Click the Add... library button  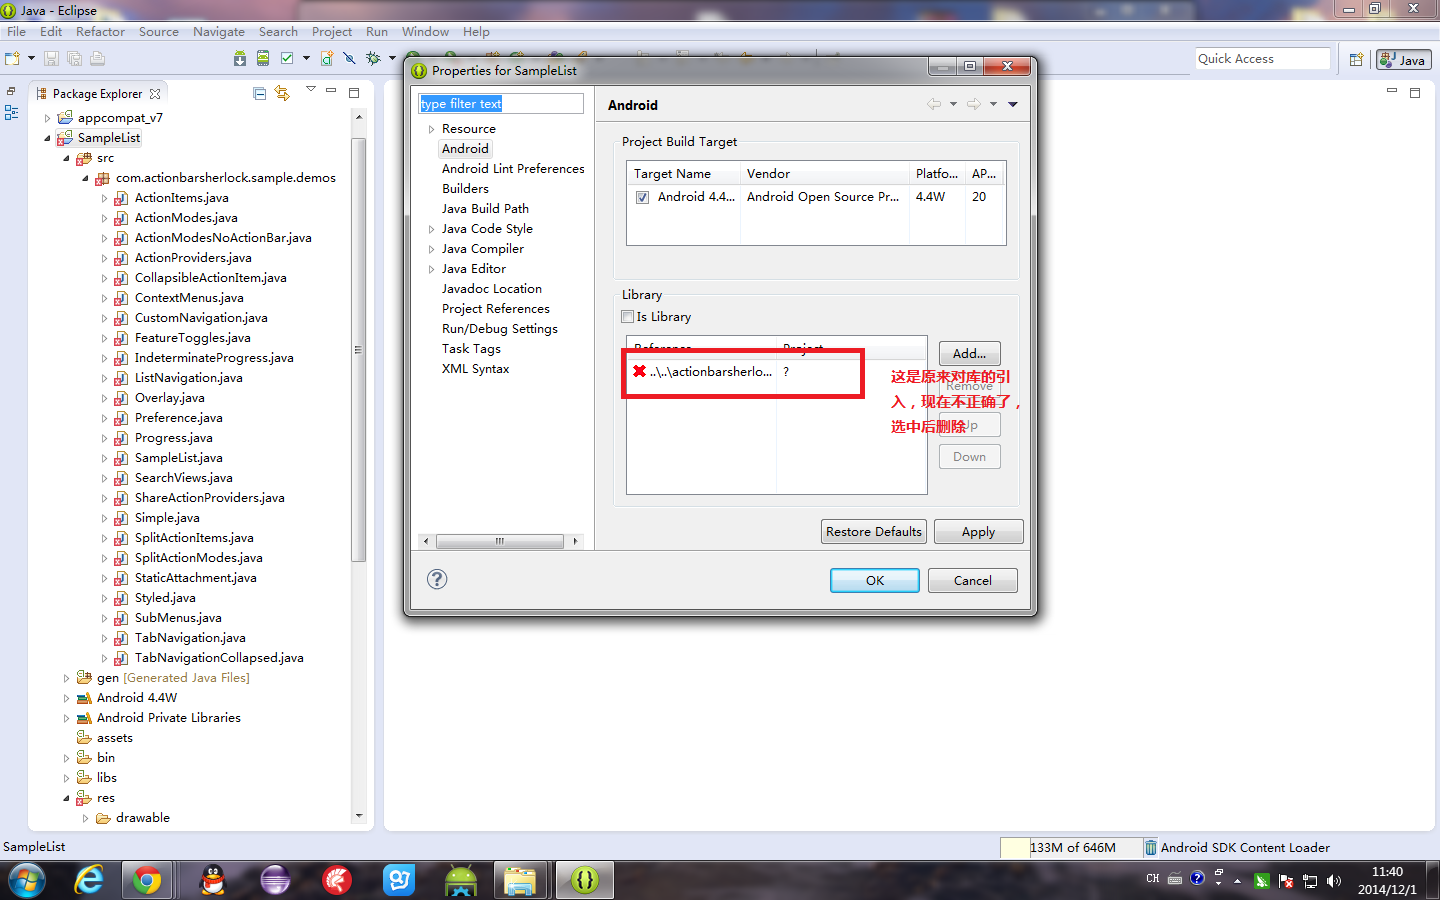tap(969, 353)
